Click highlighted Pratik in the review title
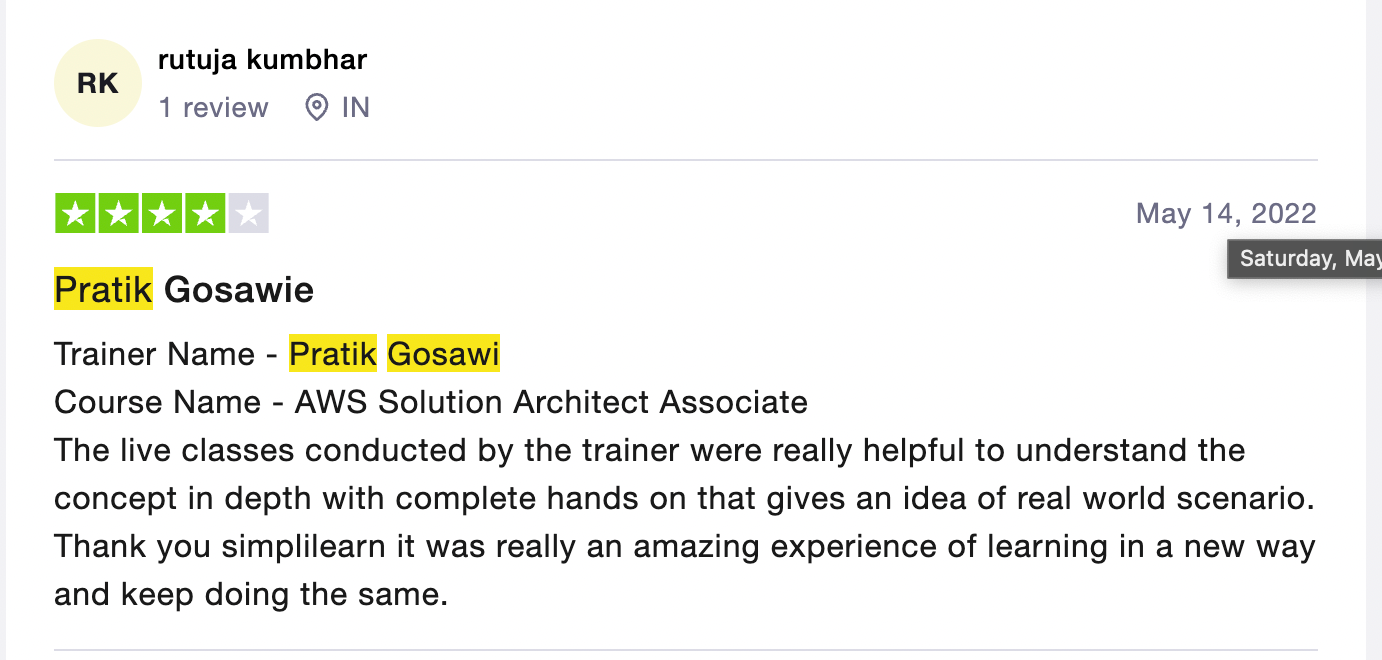The image size is (1382, 660). [103, 290]
